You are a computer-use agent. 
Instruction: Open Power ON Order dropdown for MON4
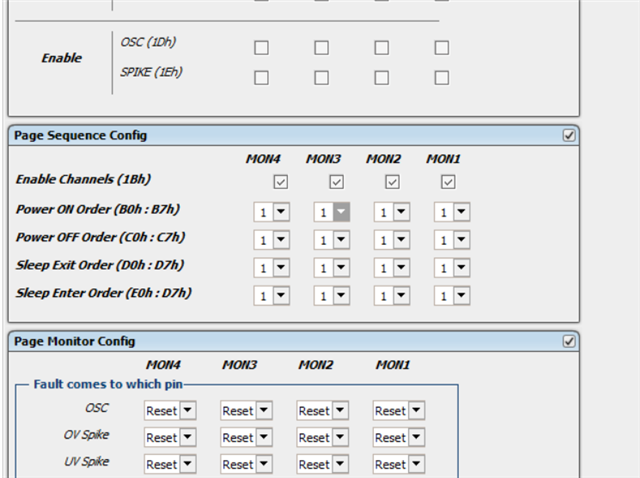pyautogui.click(x=272, y=212)
